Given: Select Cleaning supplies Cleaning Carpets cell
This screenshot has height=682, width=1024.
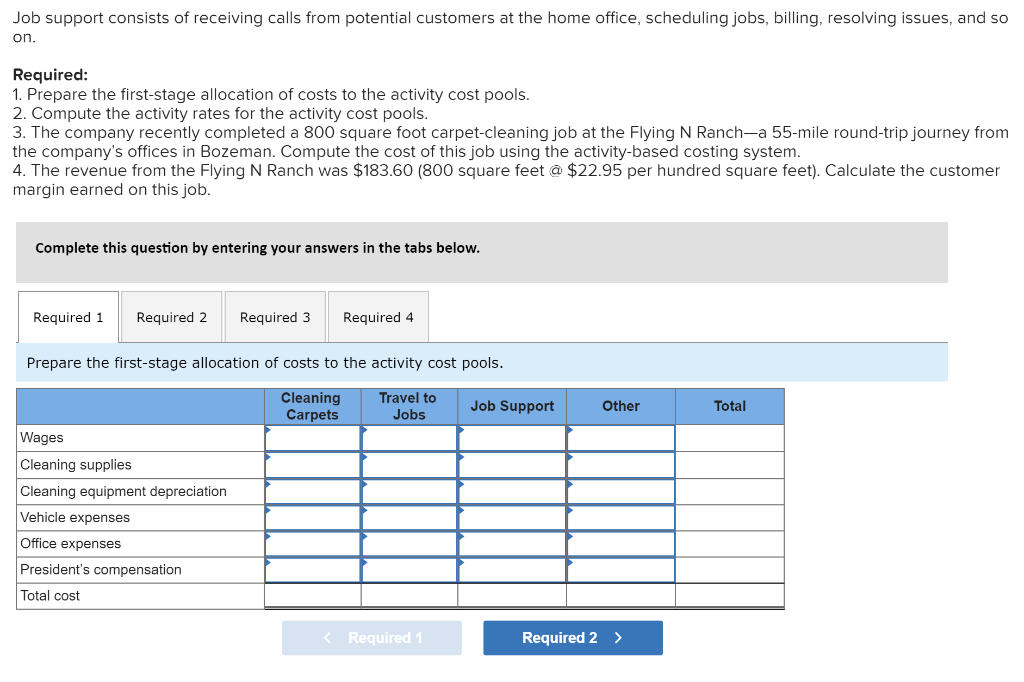Looking at the screenshot, I should pyautogui.click(x=313, y=464).
